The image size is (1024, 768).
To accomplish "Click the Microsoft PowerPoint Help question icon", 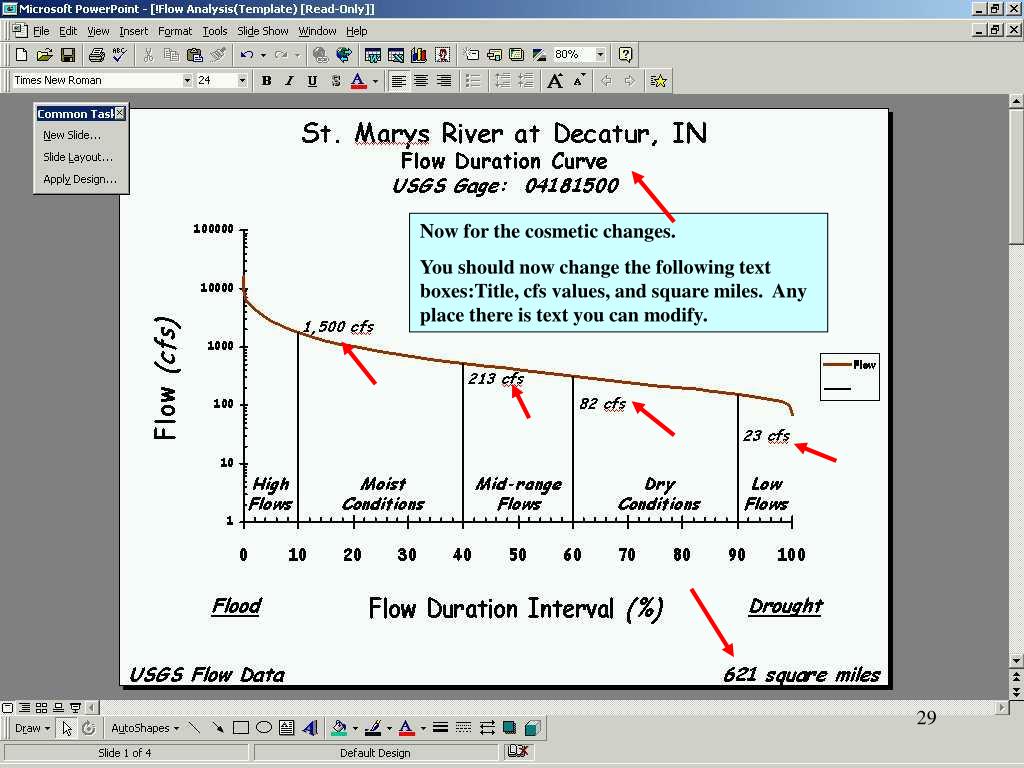I will point(625,55).
